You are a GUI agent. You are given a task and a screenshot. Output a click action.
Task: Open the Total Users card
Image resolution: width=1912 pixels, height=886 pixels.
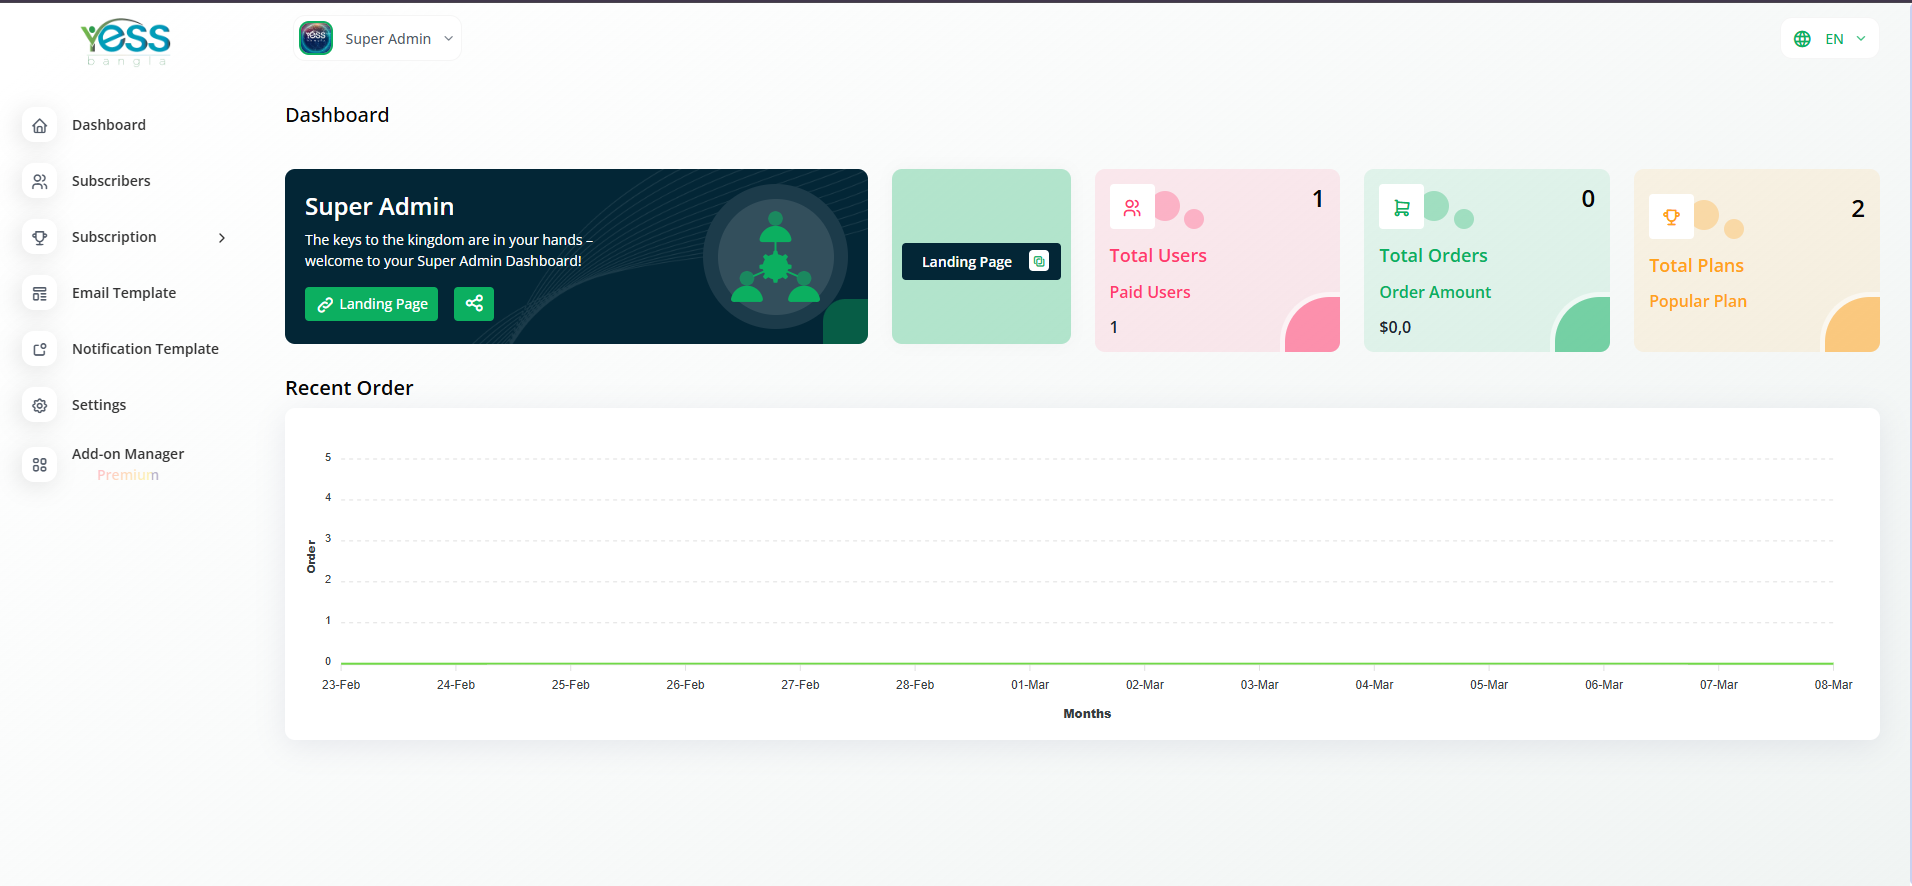(1216, 260)
